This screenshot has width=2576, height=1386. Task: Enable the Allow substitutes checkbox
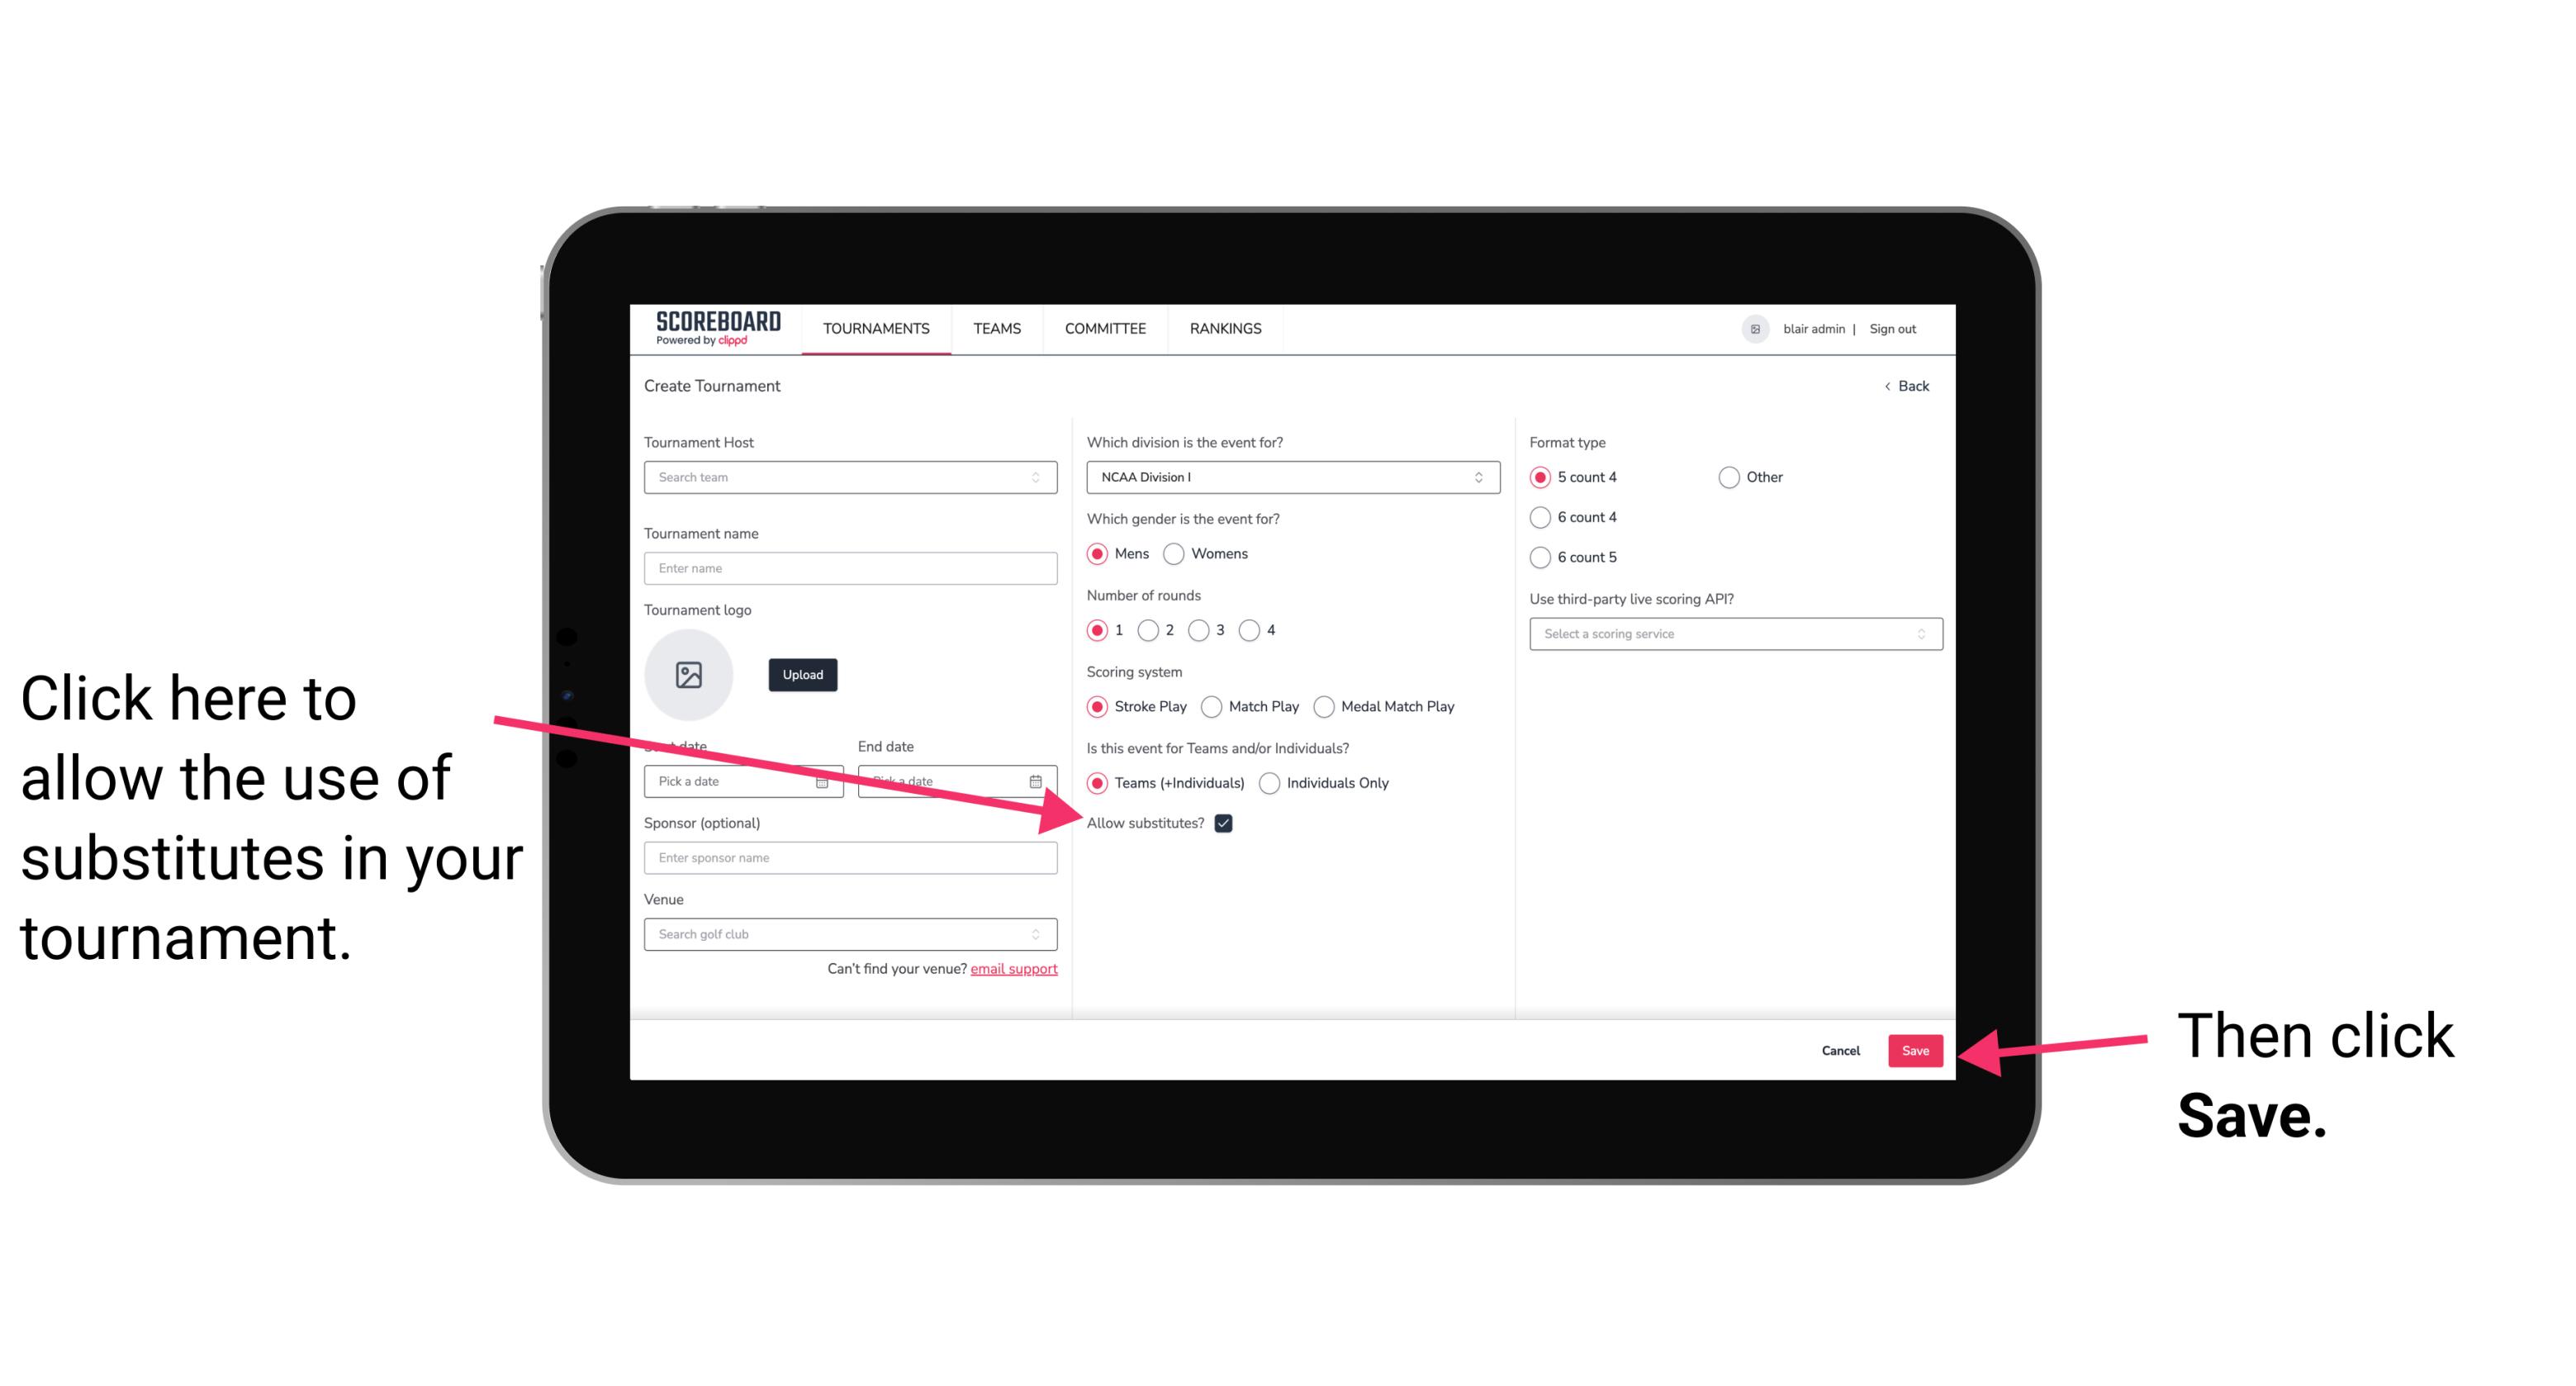pyautogui.click(x=1225, y=823)
